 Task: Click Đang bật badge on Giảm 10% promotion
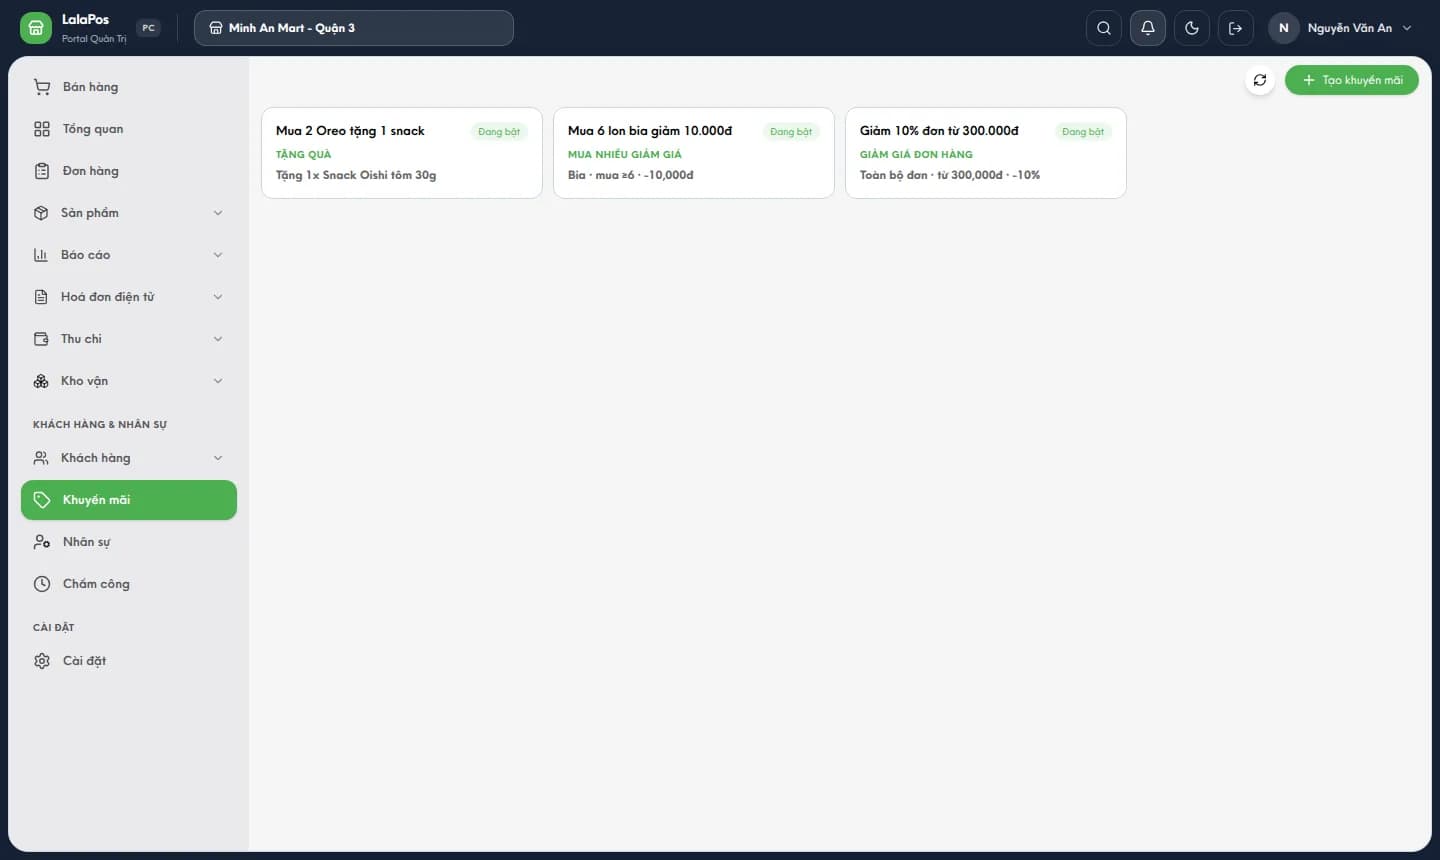1083,132
